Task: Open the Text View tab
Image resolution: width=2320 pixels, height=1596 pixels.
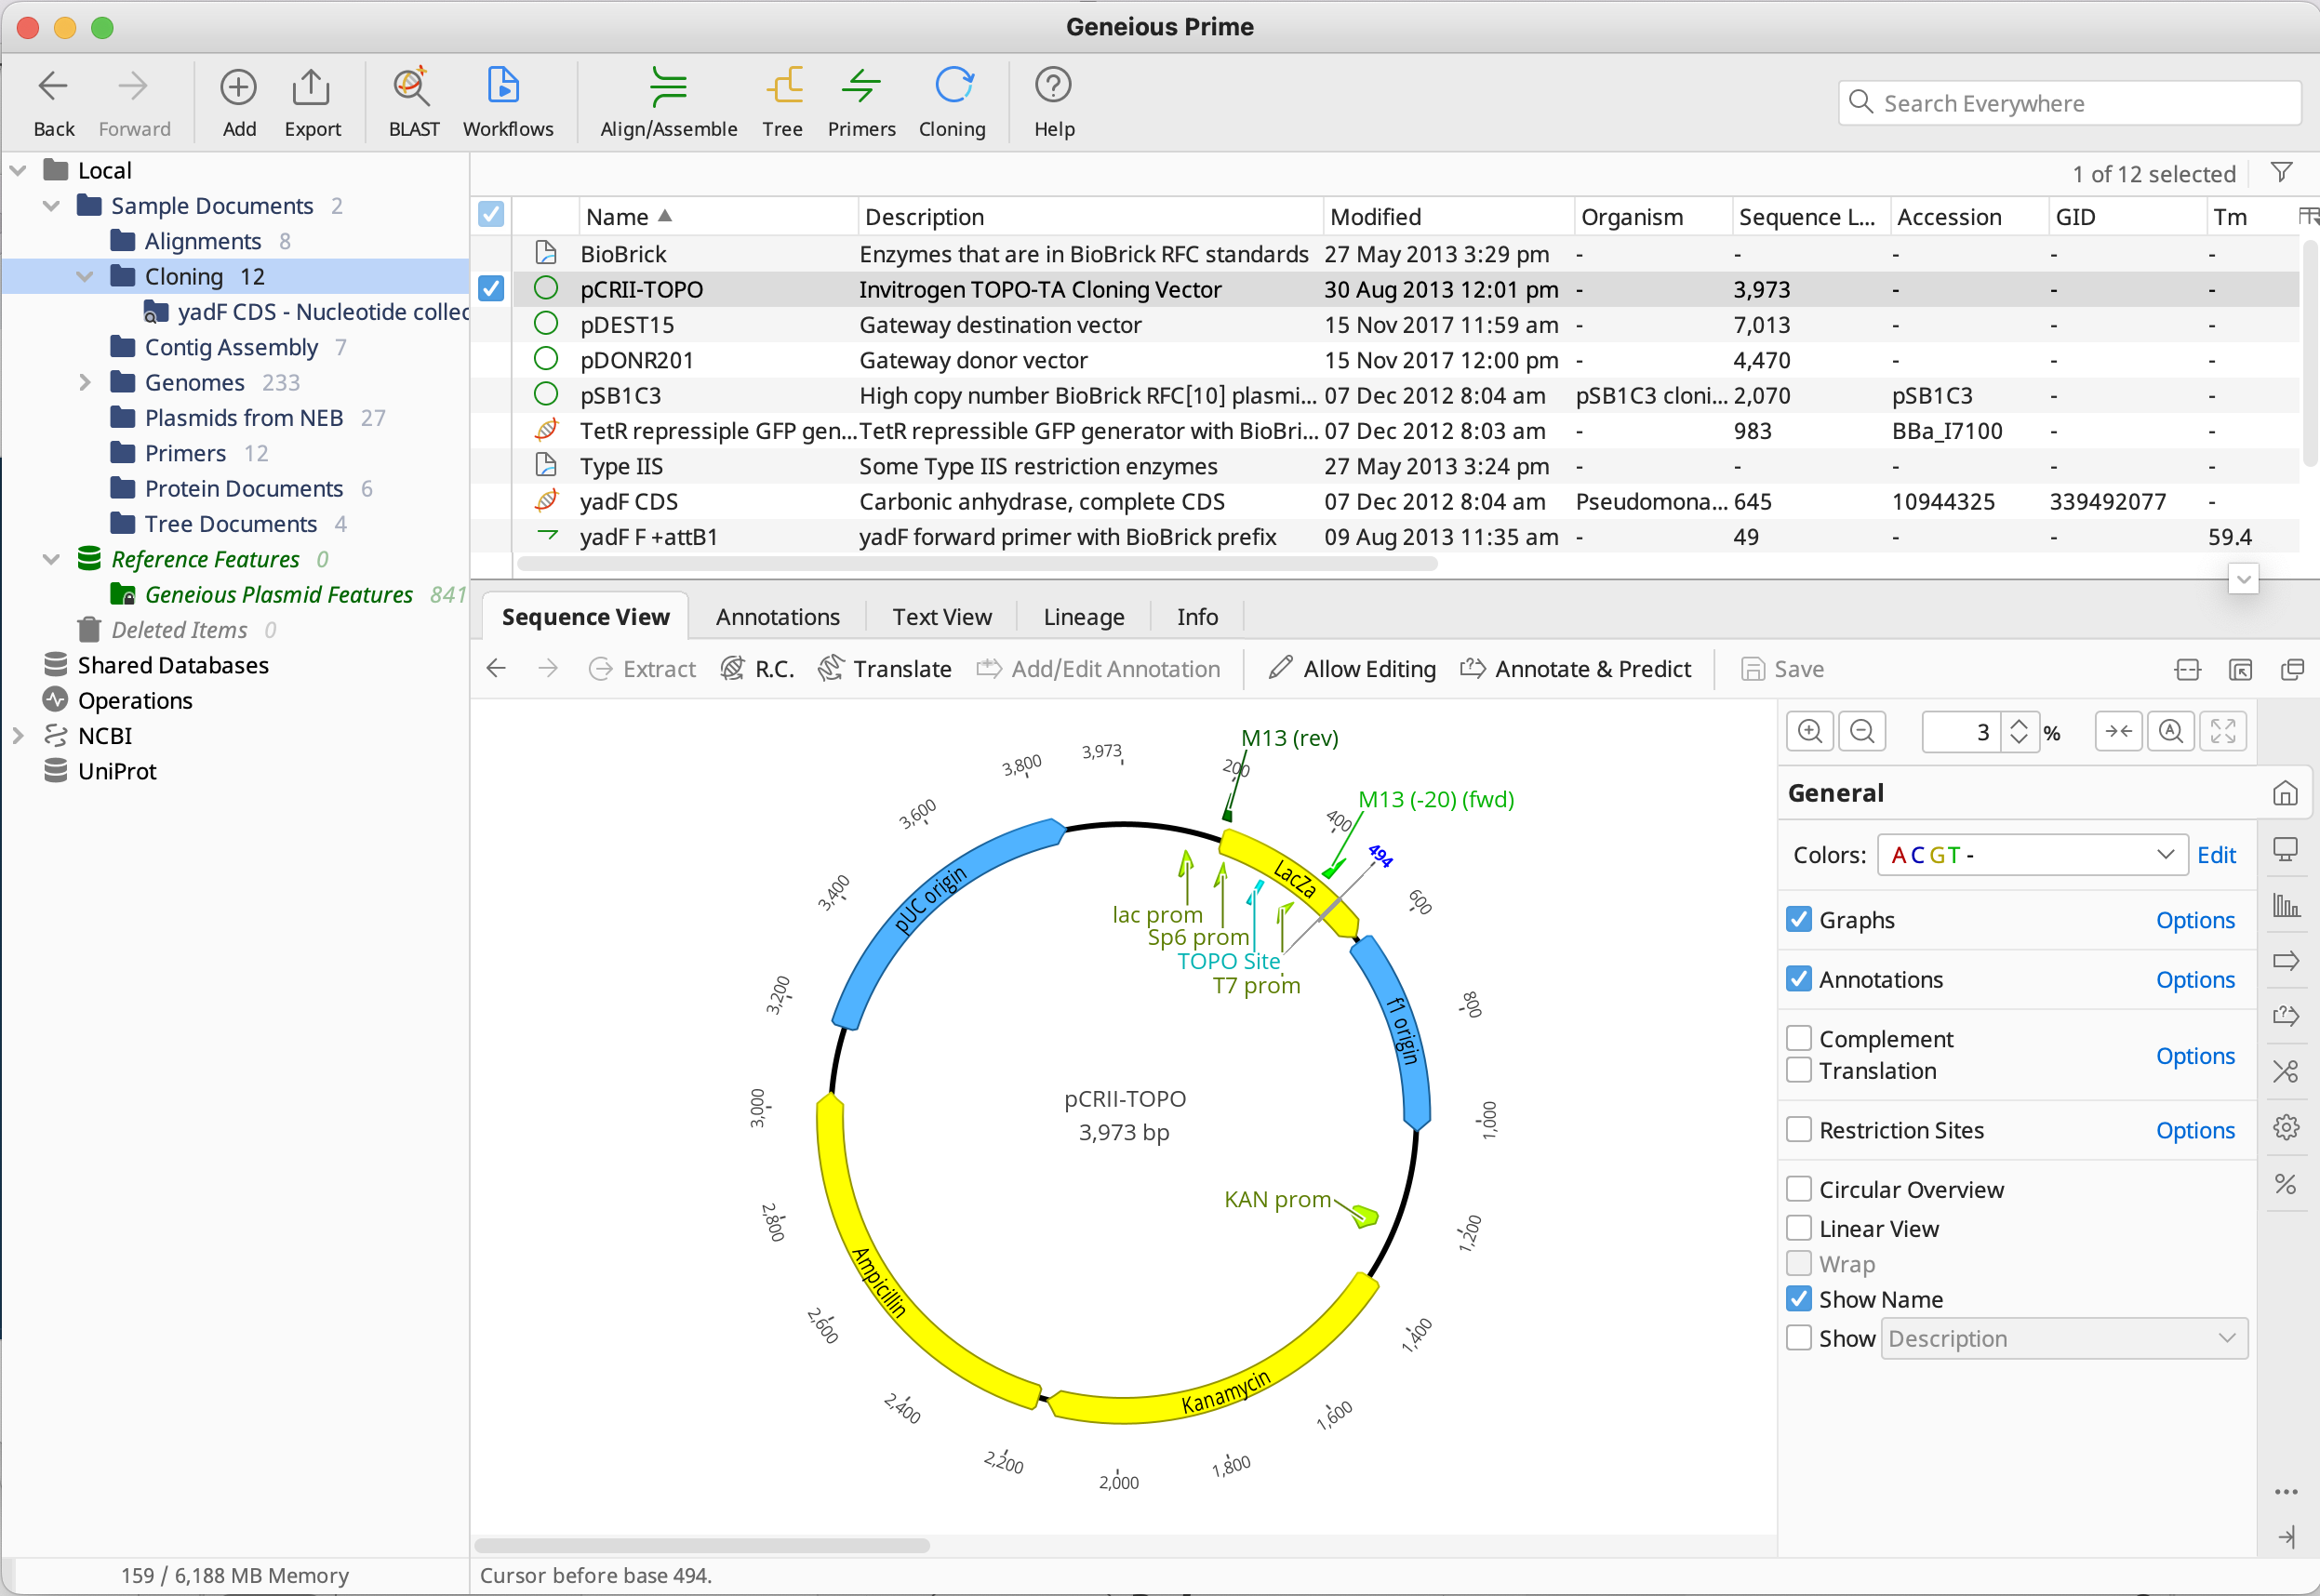Action: click(x=941, y=617)
